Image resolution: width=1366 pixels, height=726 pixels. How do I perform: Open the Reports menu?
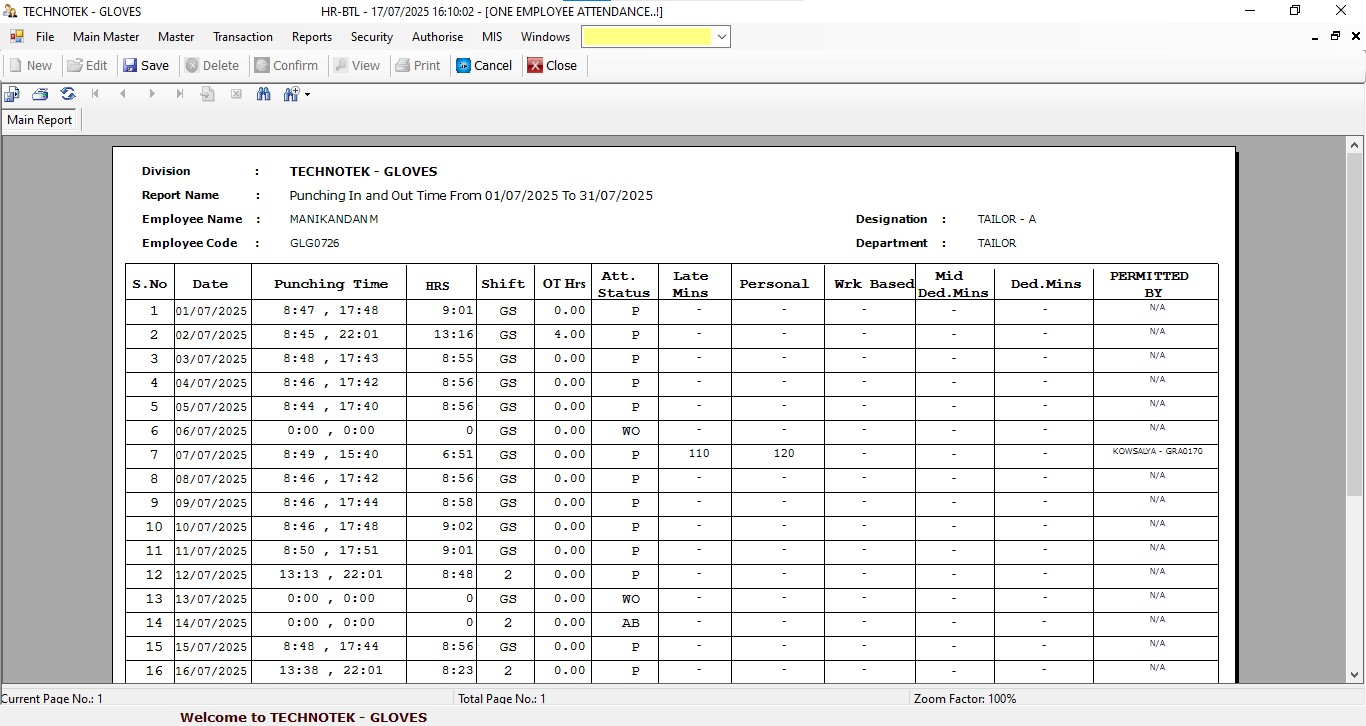point(311,37)
